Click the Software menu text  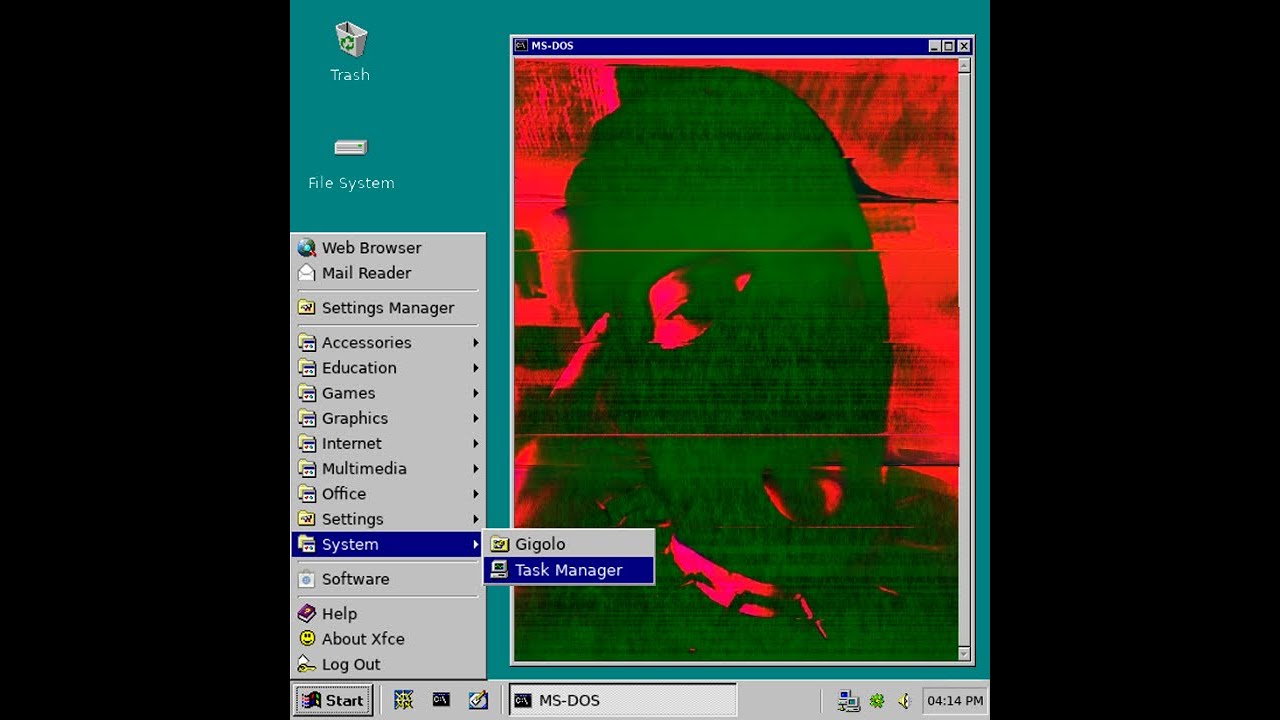(x=355, y=579)
